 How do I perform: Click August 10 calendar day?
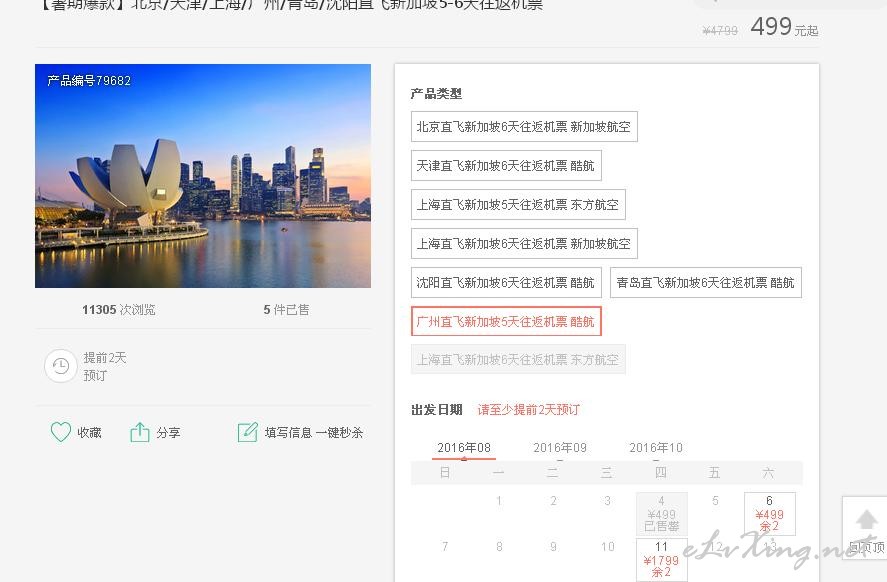point(608,547)
